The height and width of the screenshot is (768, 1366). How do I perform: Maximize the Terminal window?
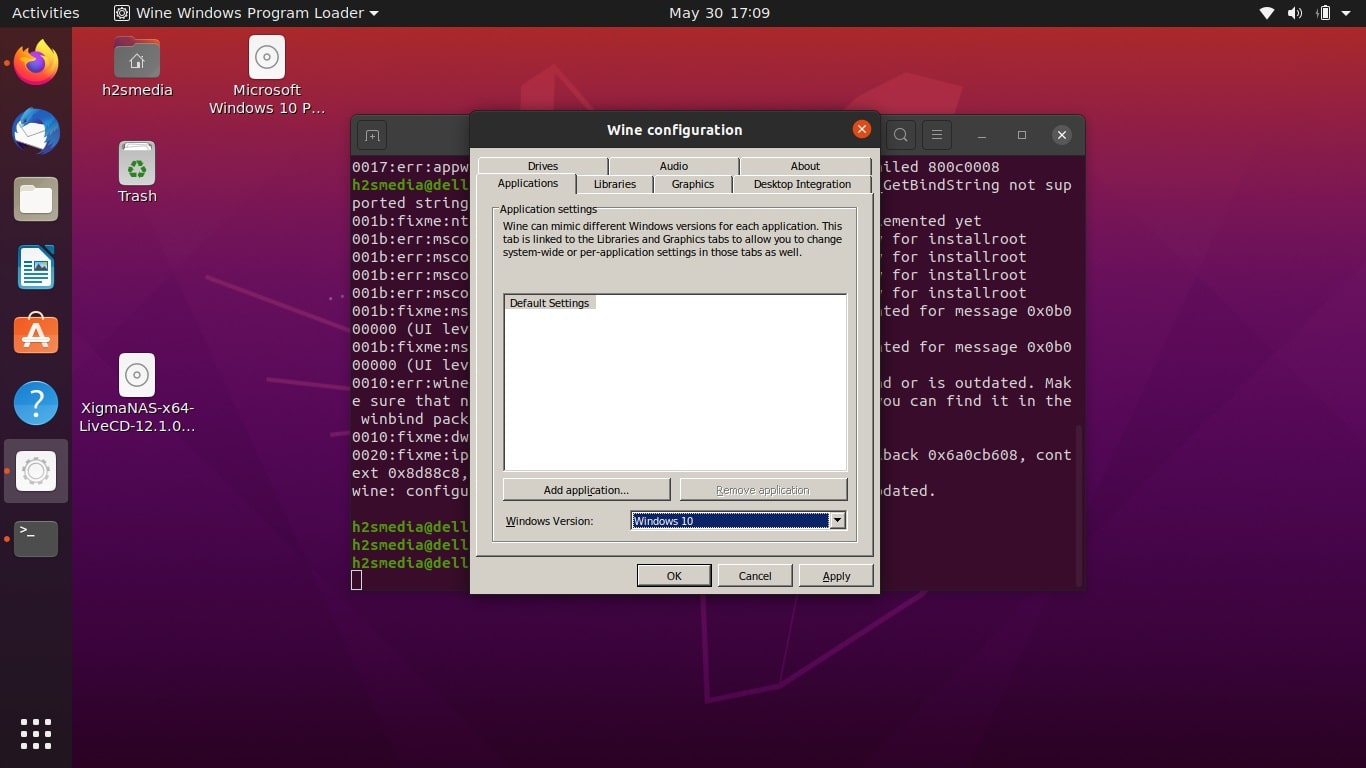tap(1022, 135)
